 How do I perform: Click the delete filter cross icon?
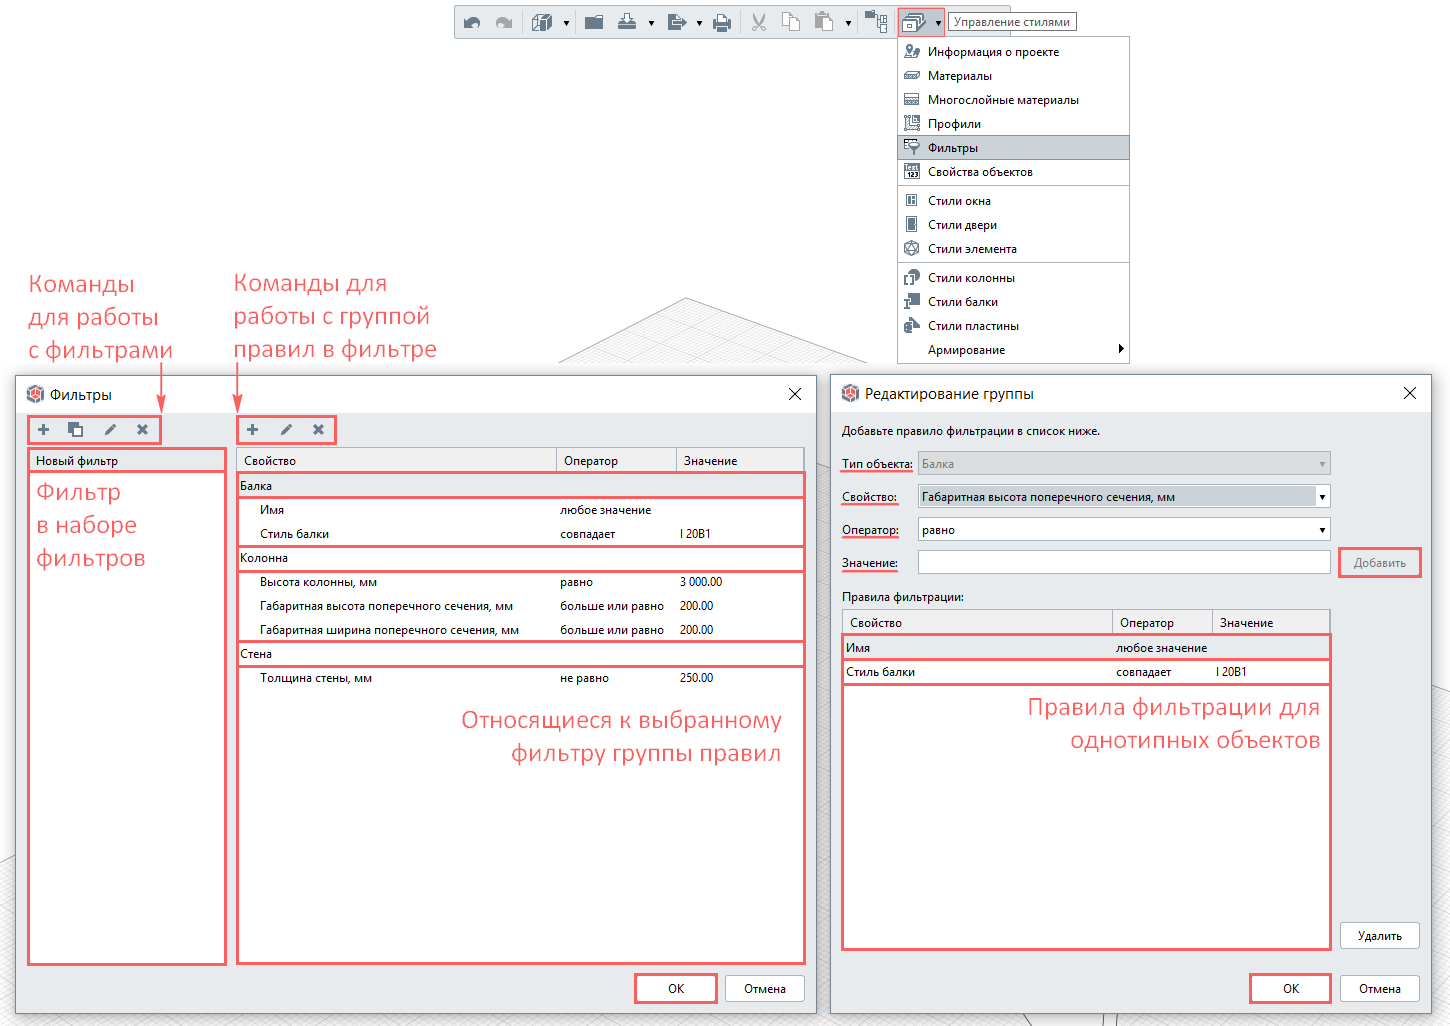click(143, 430)
